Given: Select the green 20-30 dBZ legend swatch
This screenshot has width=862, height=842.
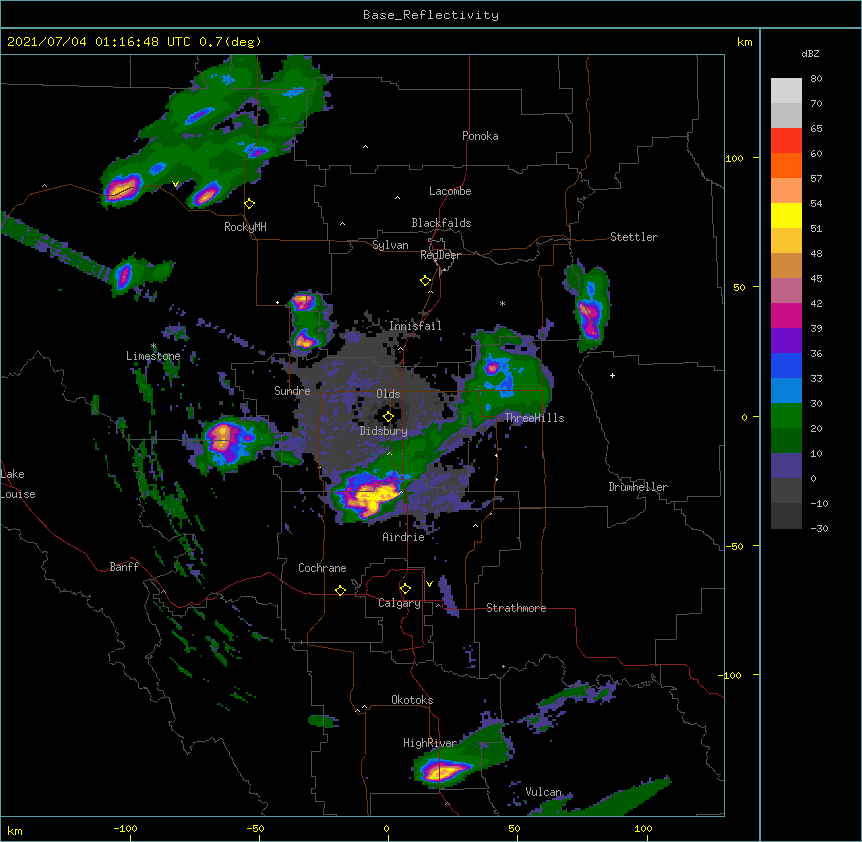Looking at the screenshot, I should 786,416.
